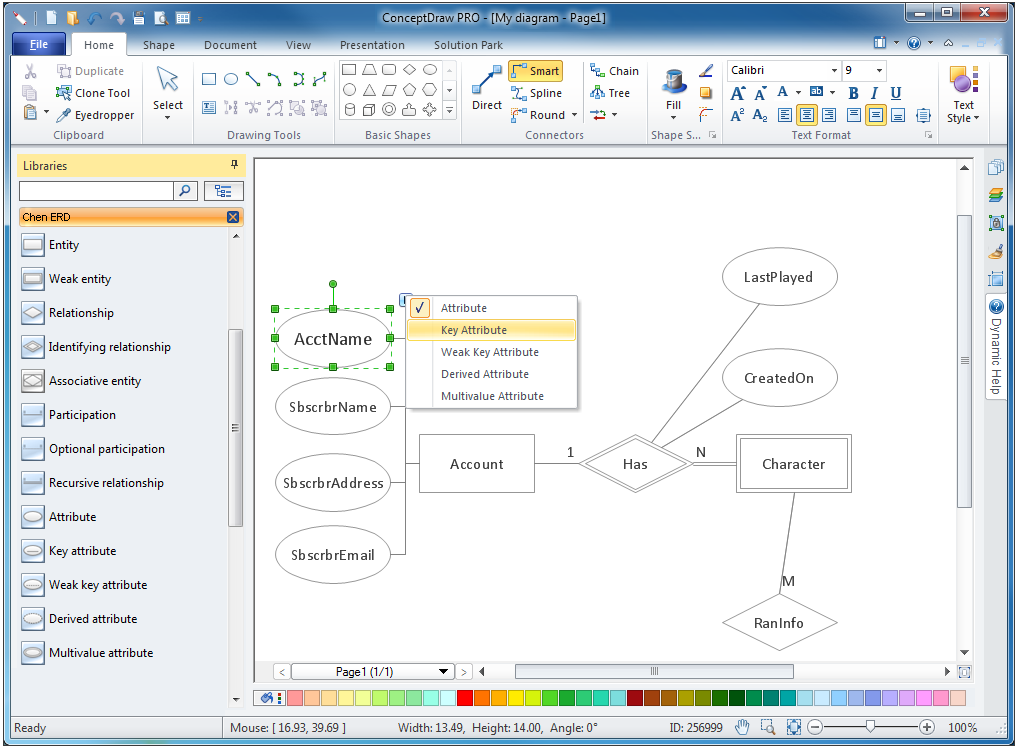Switch to the Solution Park tab
1019x751 pixels.
coord(469,45)
